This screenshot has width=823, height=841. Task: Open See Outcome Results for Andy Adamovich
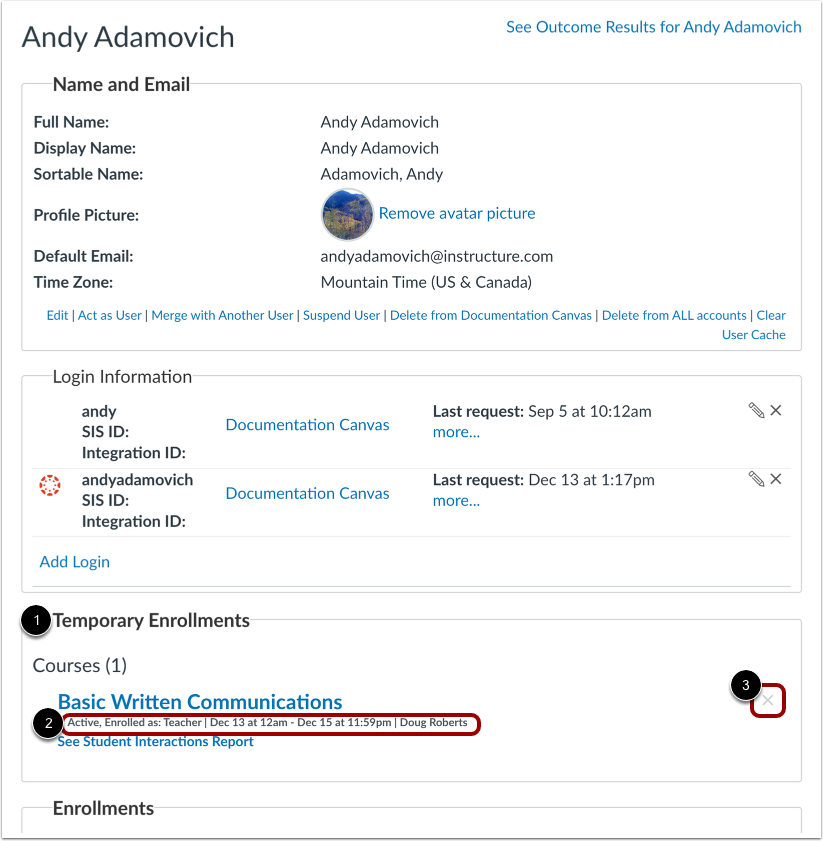[653, 27]
